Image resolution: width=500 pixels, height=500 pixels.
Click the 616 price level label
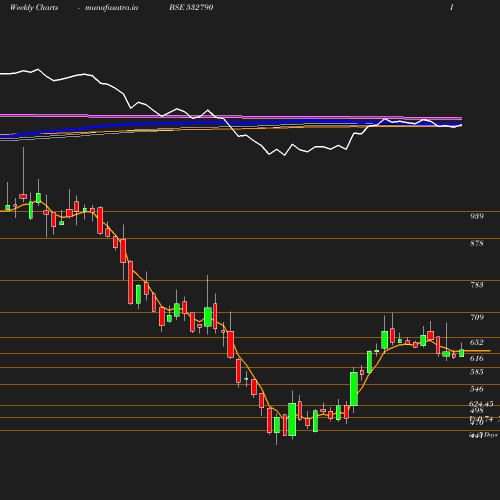[477, 358]
